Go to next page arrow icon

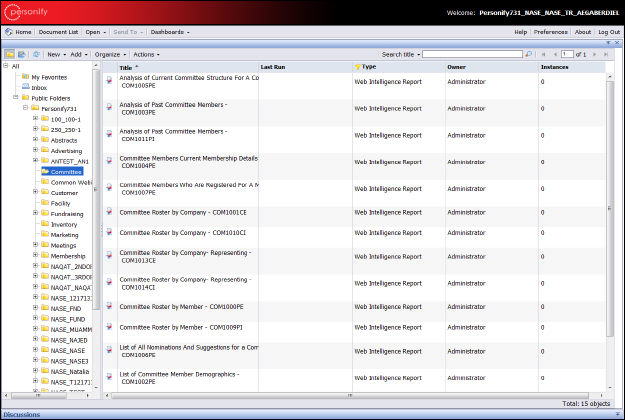coord(592,54)
